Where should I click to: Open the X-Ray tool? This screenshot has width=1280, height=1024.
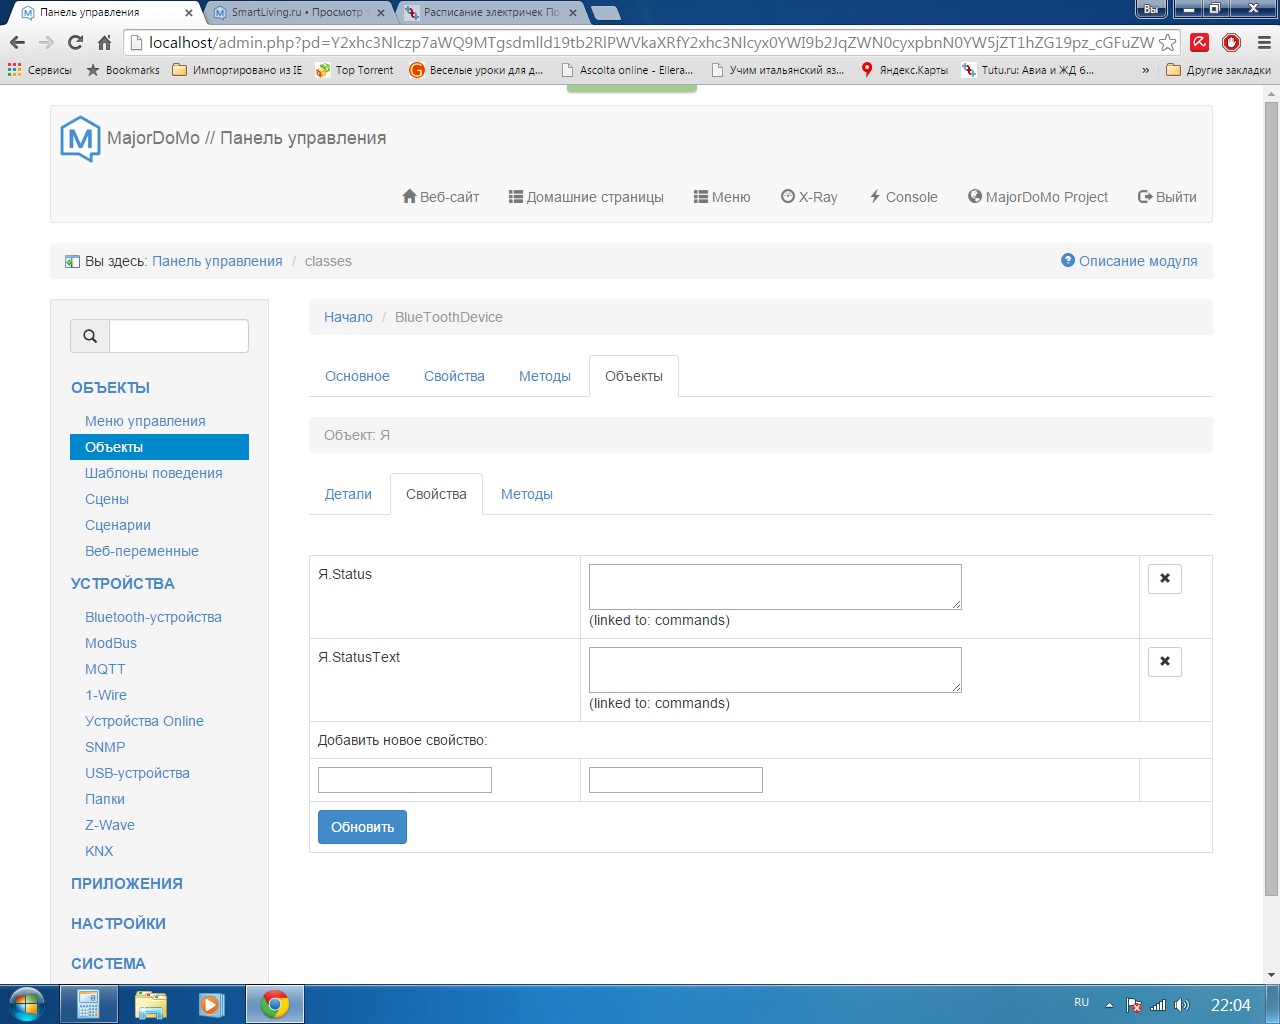click(809, 197)
